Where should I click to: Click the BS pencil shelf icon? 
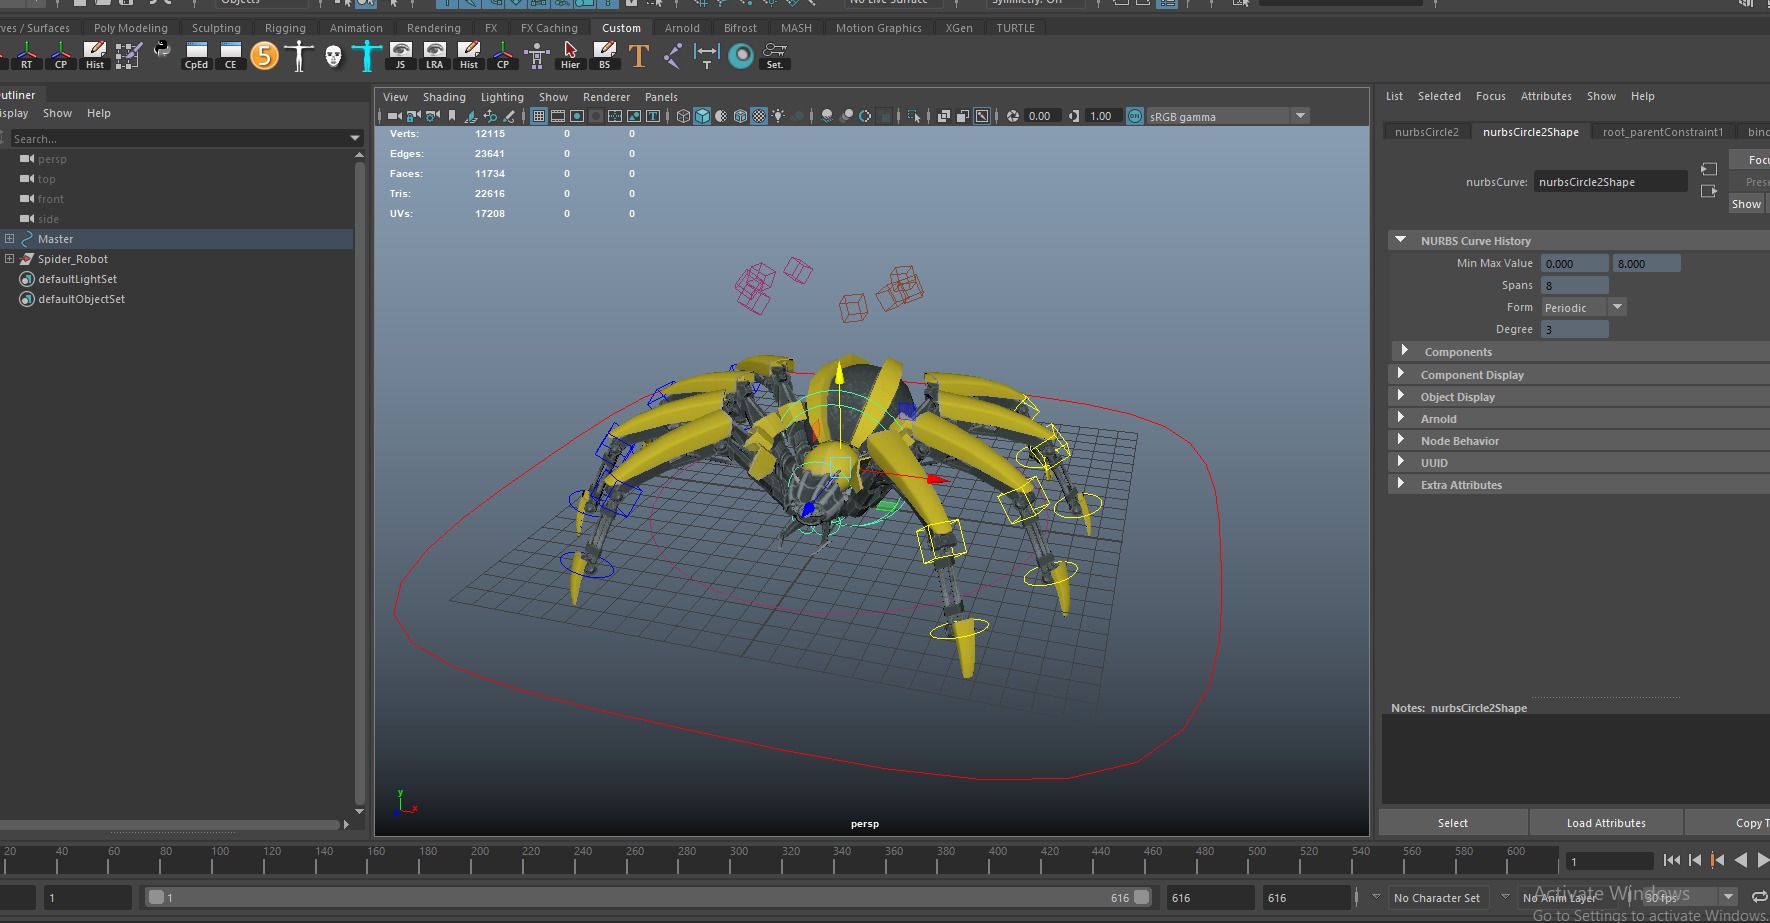[x=604, y=55]
